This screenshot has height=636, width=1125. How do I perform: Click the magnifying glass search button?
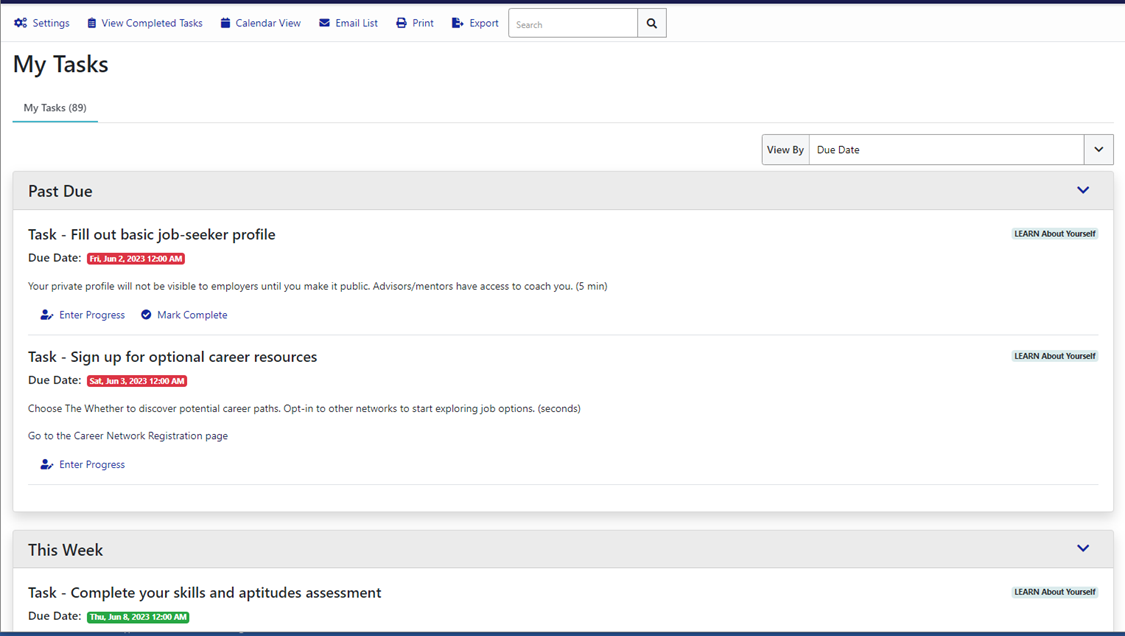coord(651,23)
